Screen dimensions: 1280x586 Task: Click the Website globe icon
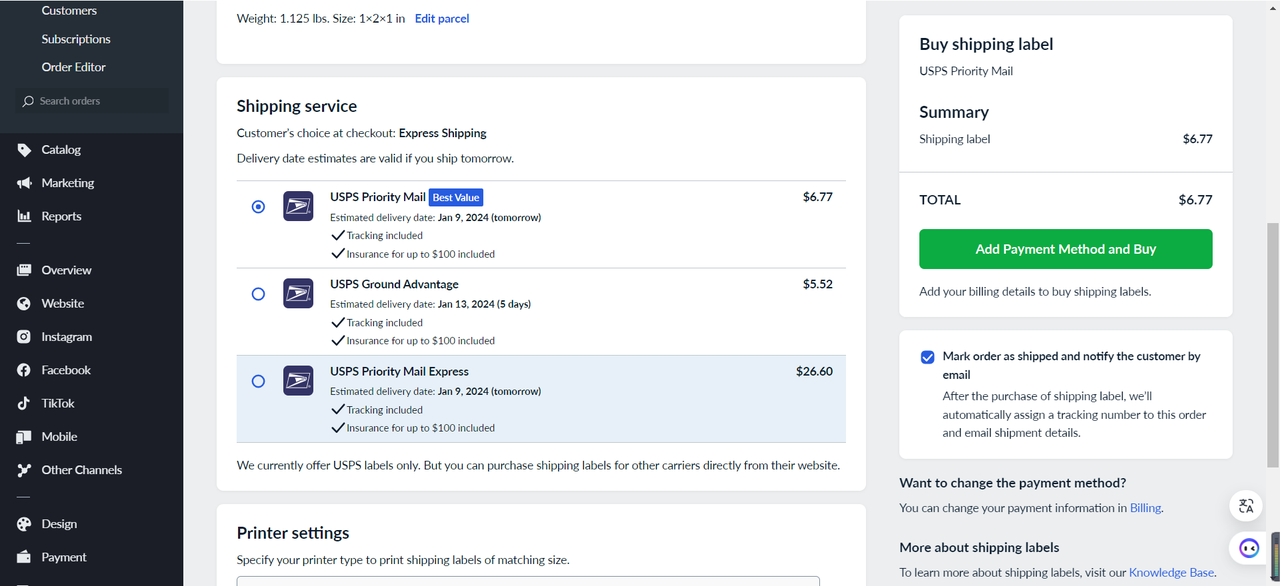click(x=24, y=303)
